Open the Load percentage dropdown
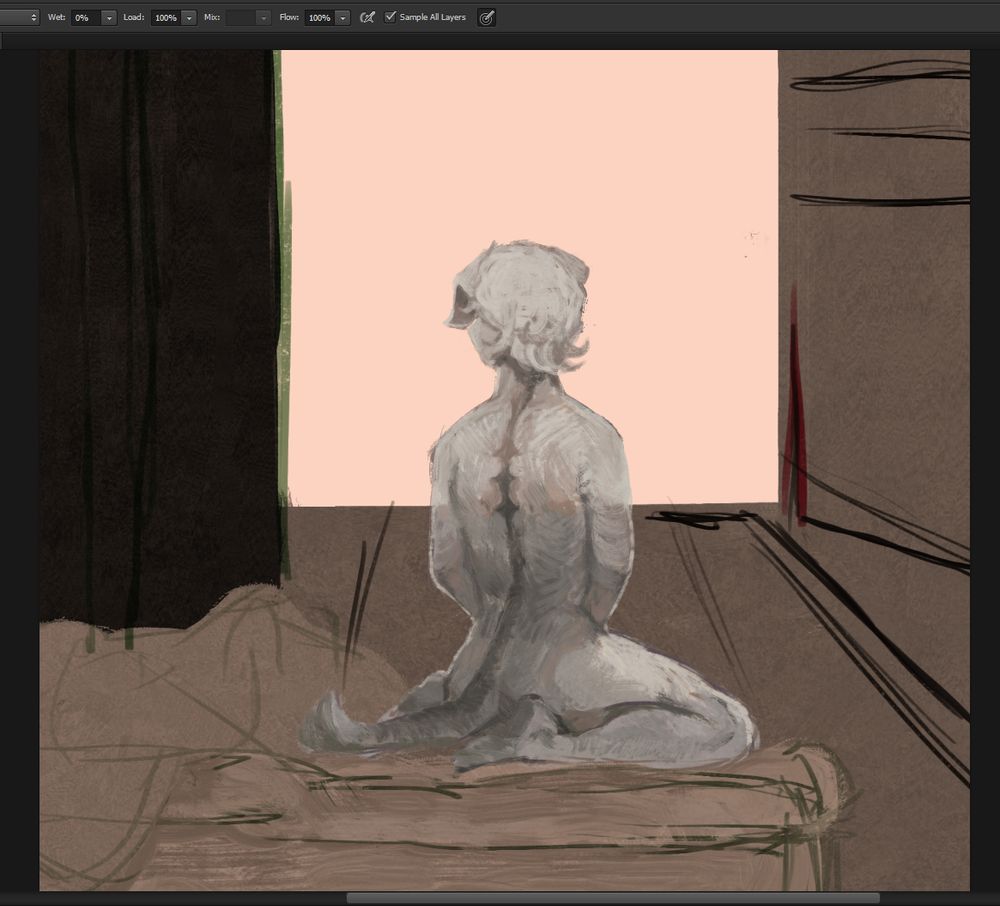 (188, 17)
